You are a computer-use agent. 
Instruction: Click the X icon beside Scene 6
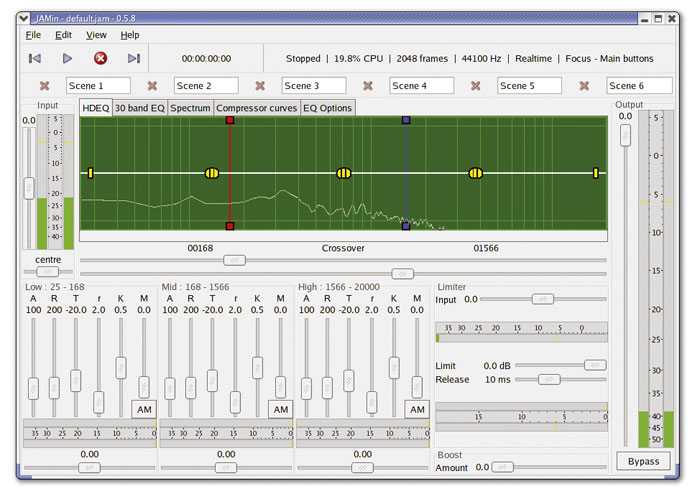[x=584, y=86]
